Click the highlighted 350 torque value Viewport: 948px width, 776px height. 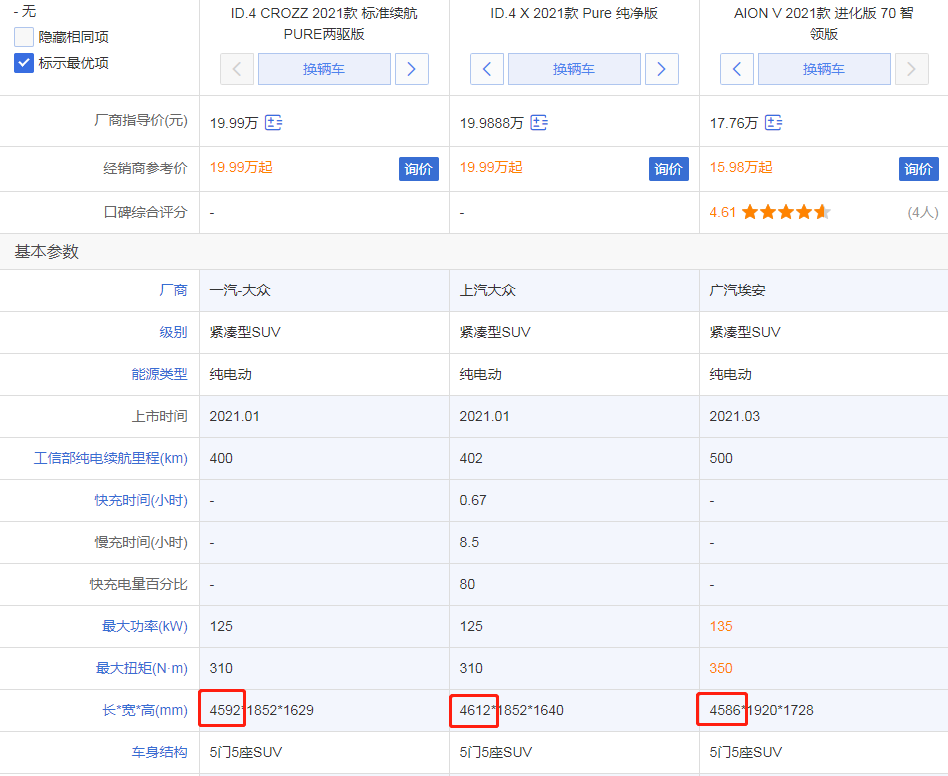(x=721, y=668)
